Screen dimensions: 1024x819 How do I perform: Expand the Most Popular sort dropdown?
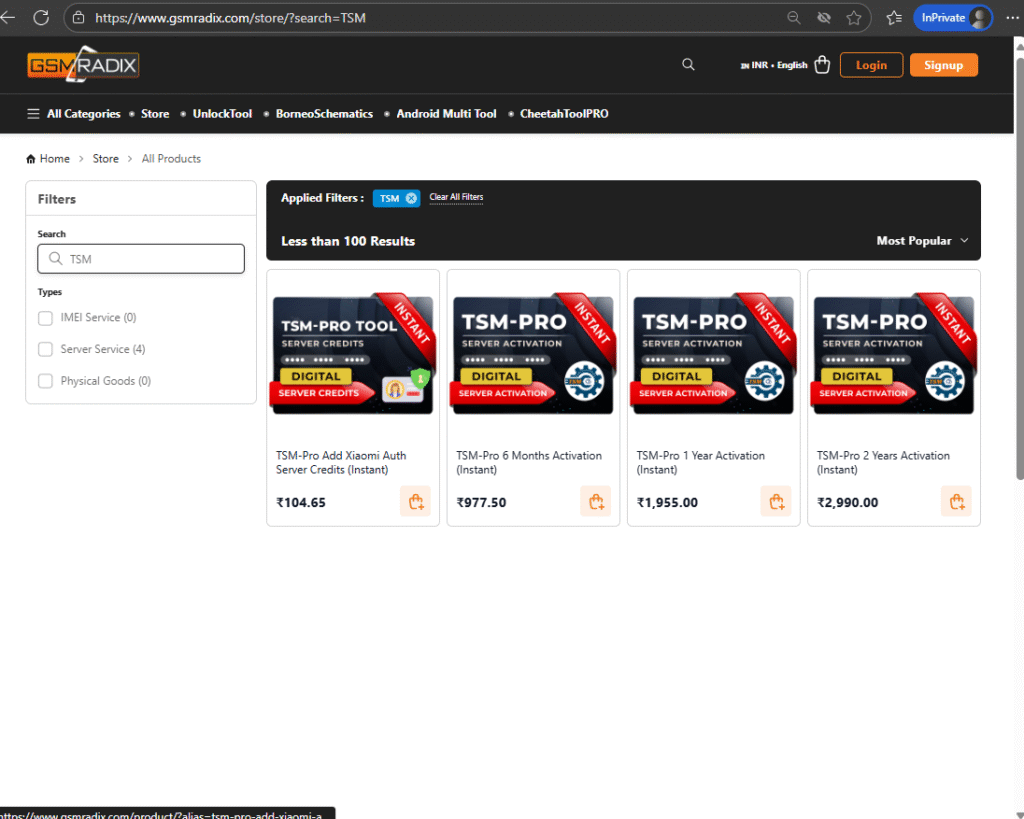[x=922, y=241]
